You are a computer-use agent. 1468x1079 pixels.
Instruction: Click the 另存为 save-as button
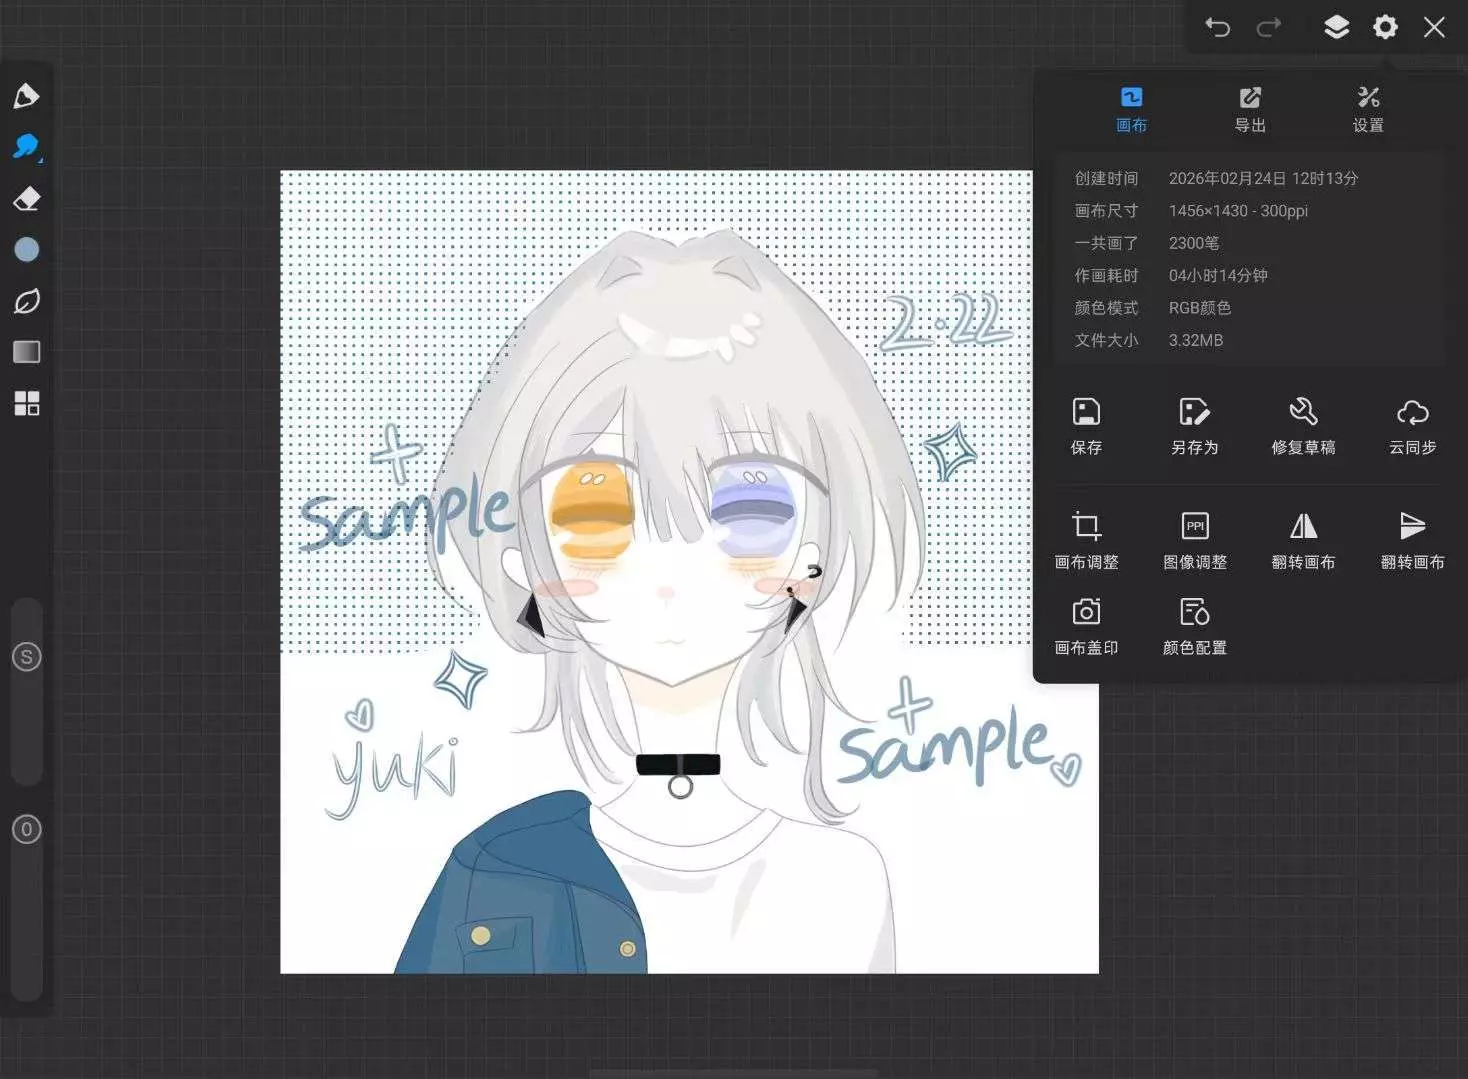point(1195,426)
